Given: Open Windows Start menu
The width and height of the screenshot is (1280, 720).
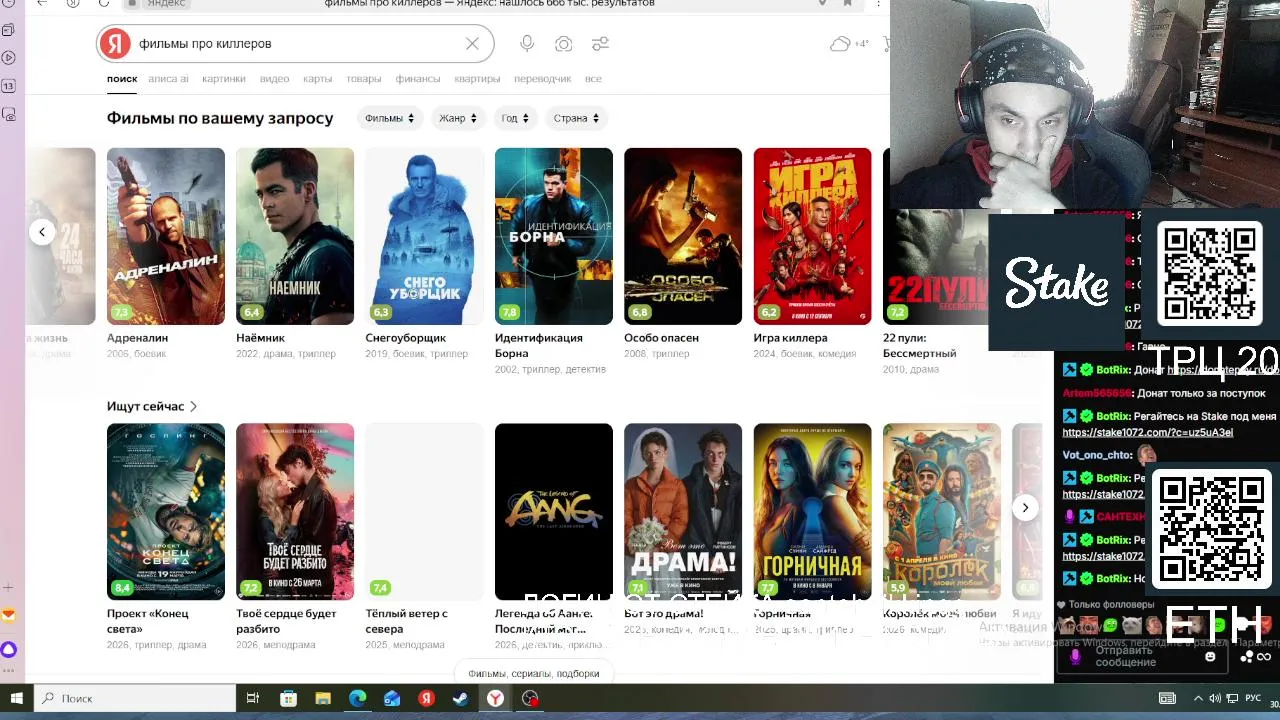Looking at the screenshot, I should click(x=16, y=698).
